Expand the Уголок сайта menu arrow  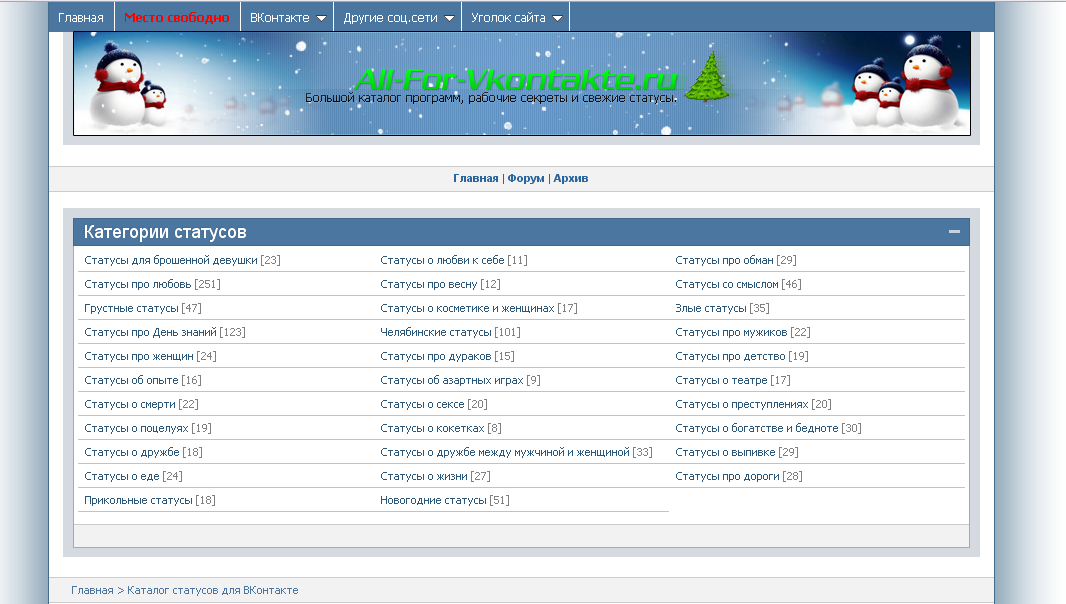(x=557, y=18)
